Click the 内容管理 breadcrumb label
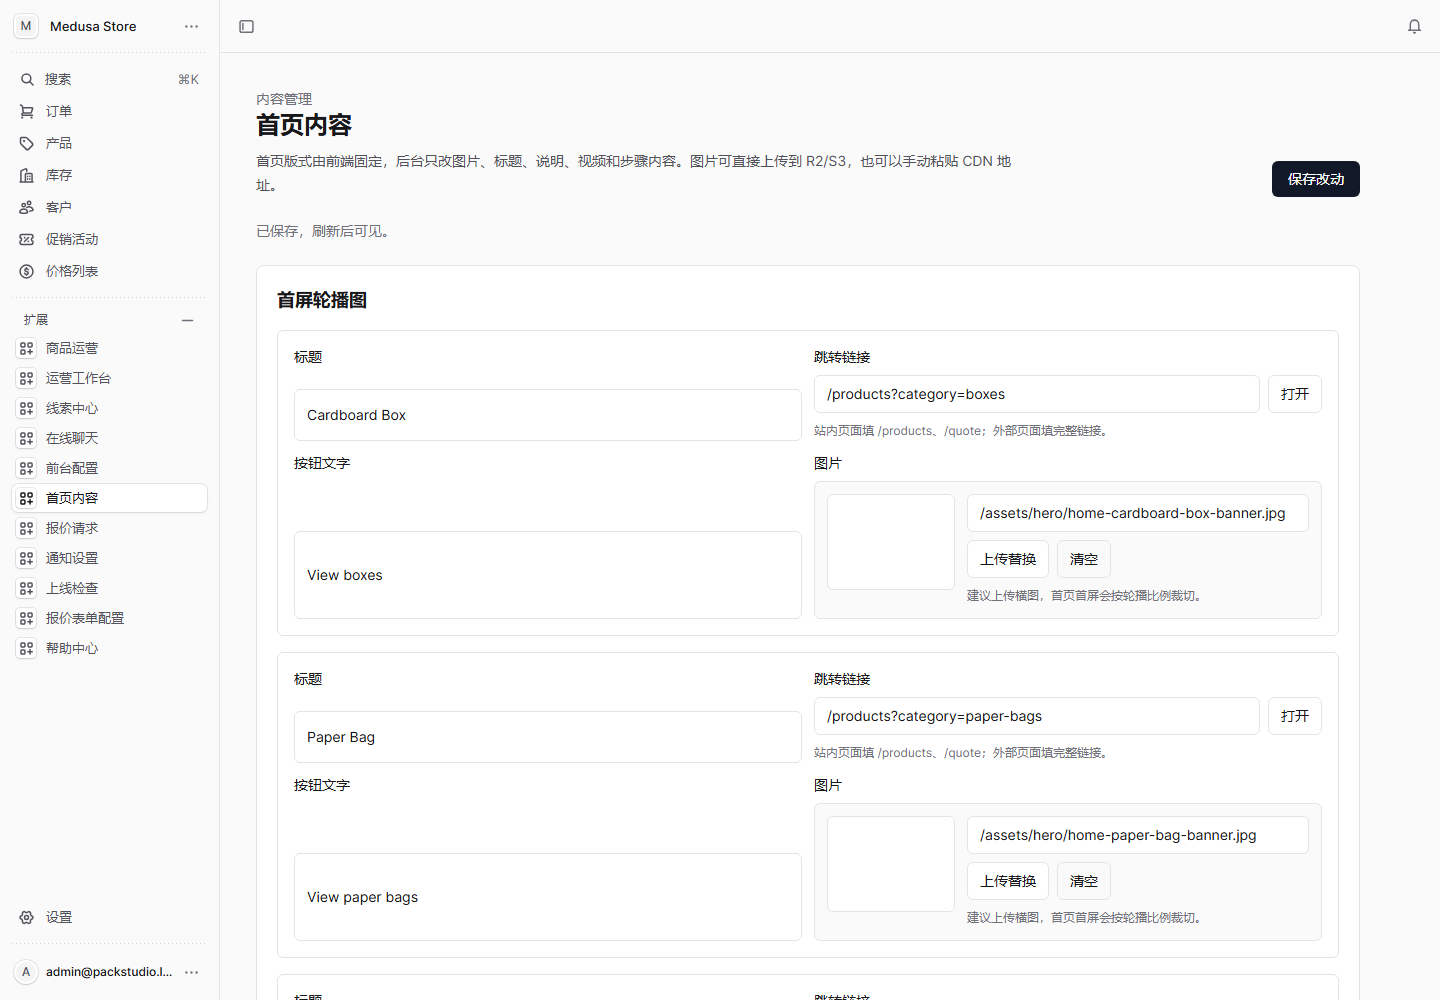Screen dimensions: 1440x1000 284,99
